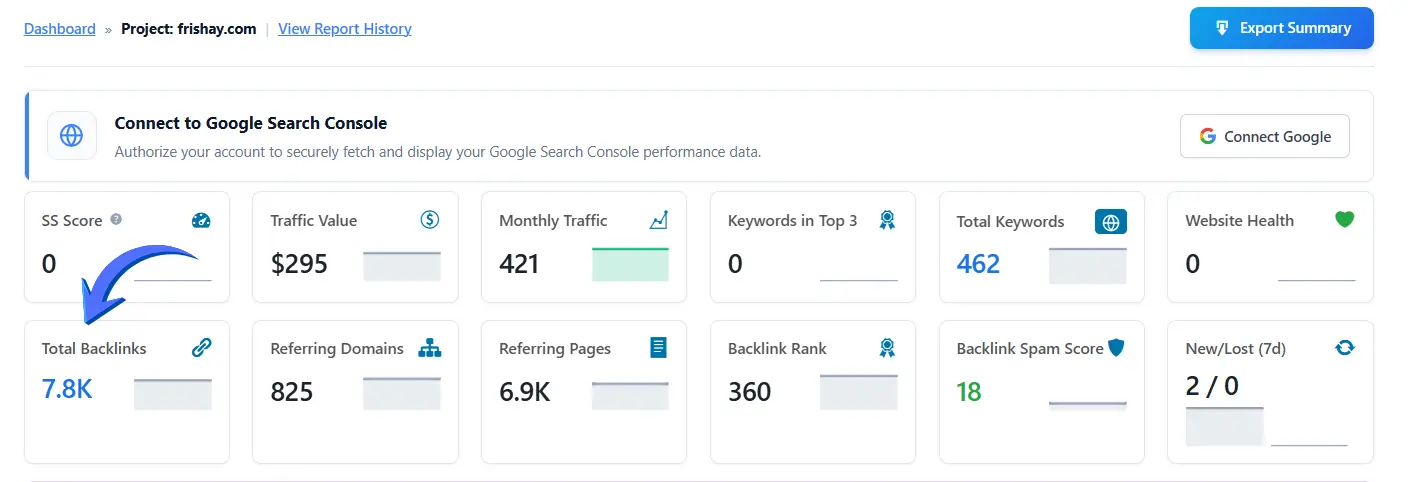Click the SS Score help question mark

click(x=117, y=220)
